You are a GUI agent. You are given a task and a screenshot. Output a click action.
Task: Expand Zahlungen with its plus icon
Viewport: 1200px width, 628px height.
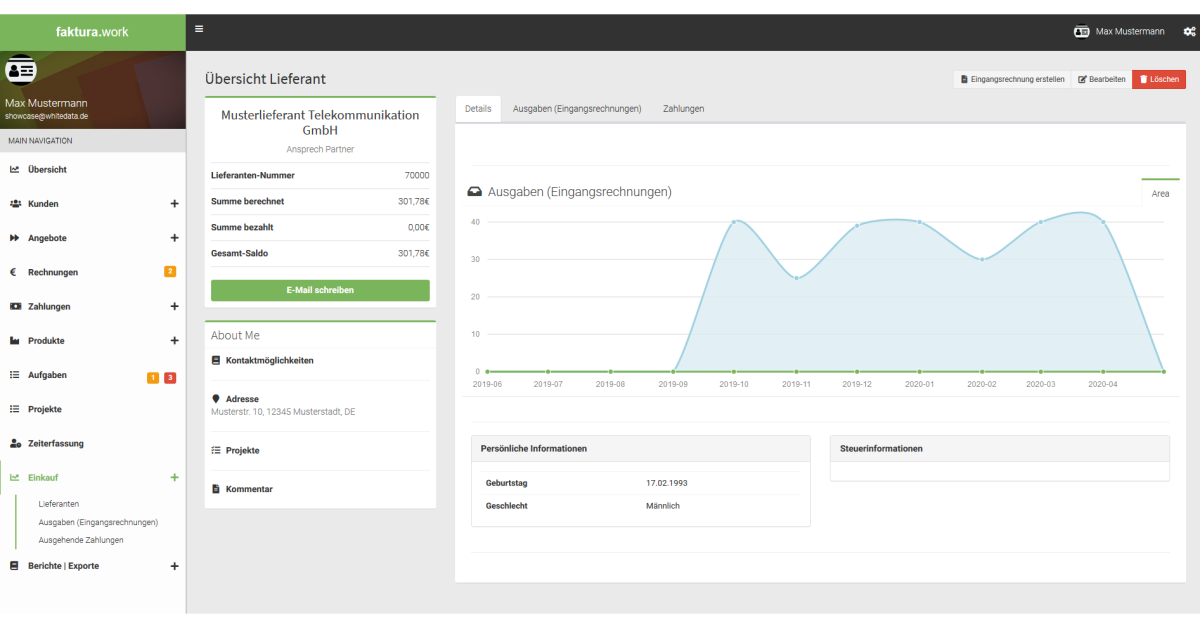(x=174, y=306)
